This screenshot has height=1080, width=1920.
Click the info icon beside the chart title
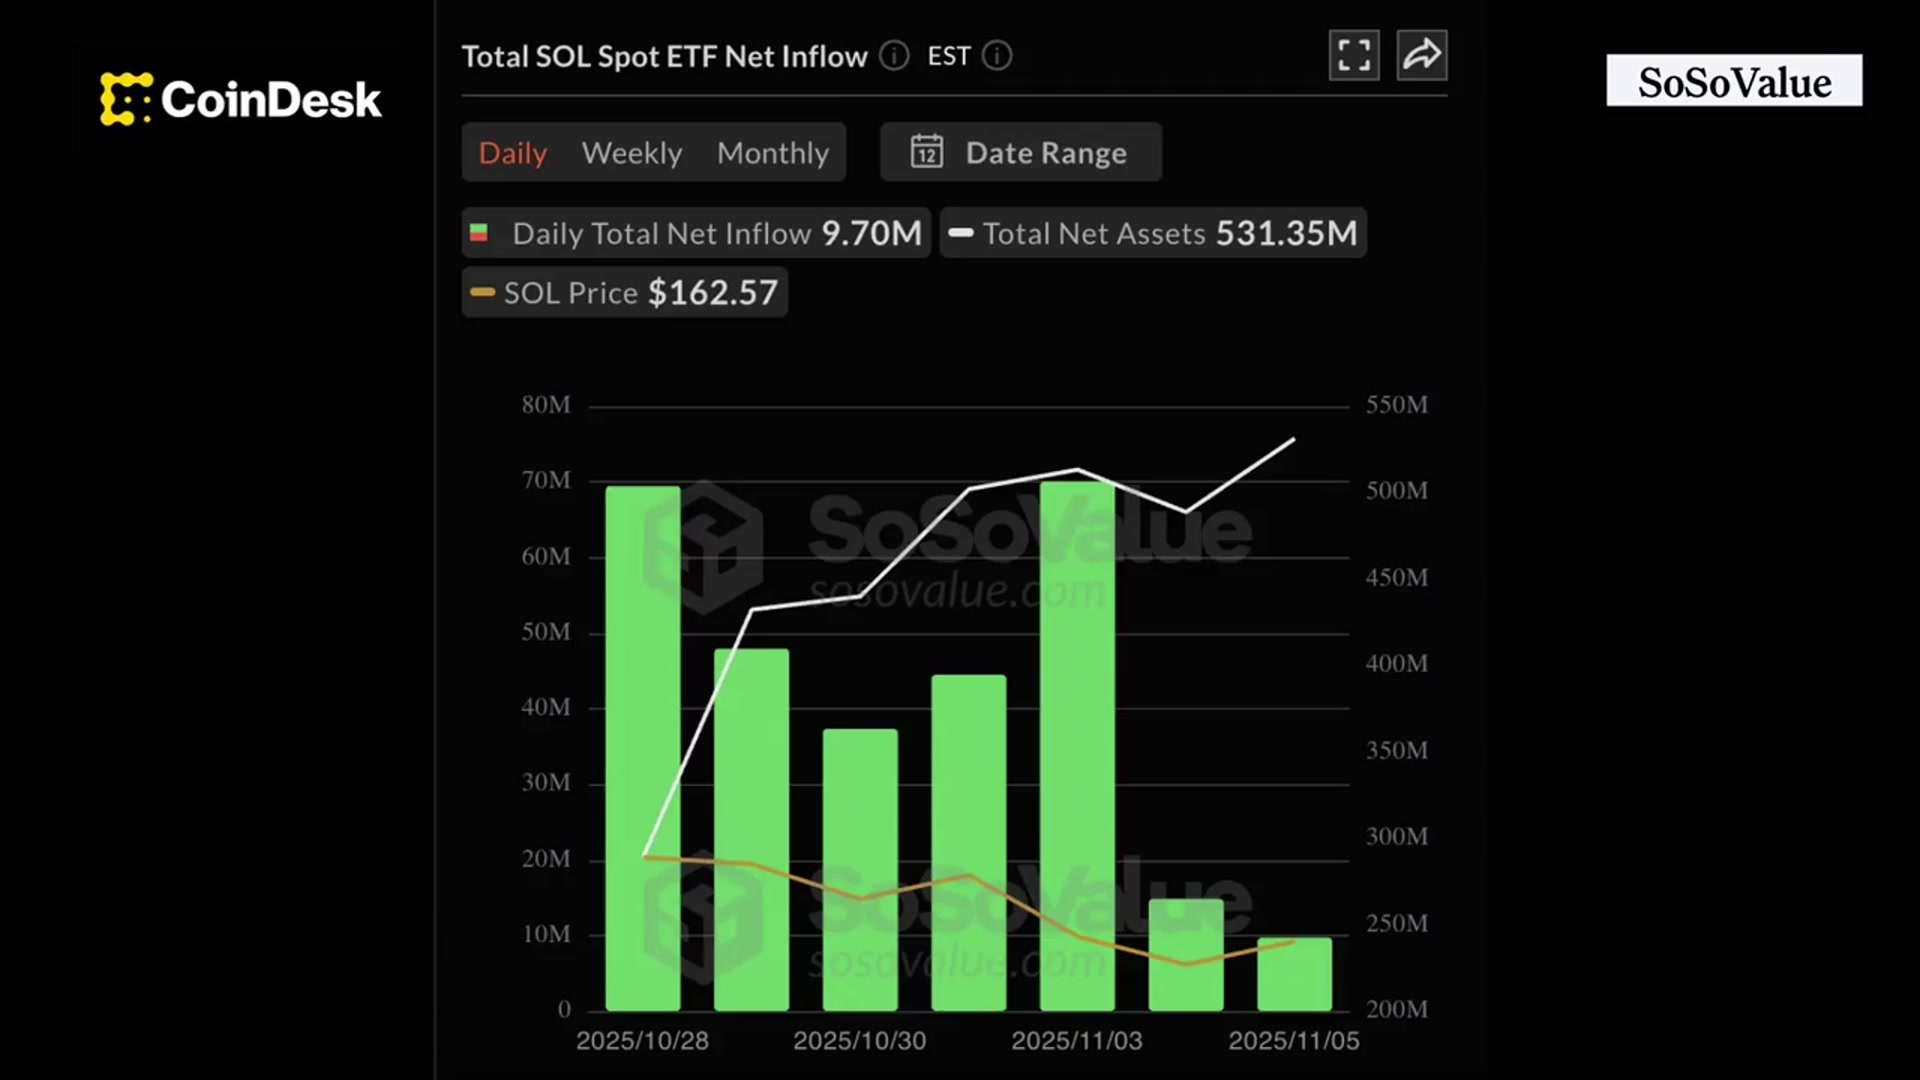(x=893, y=57)
